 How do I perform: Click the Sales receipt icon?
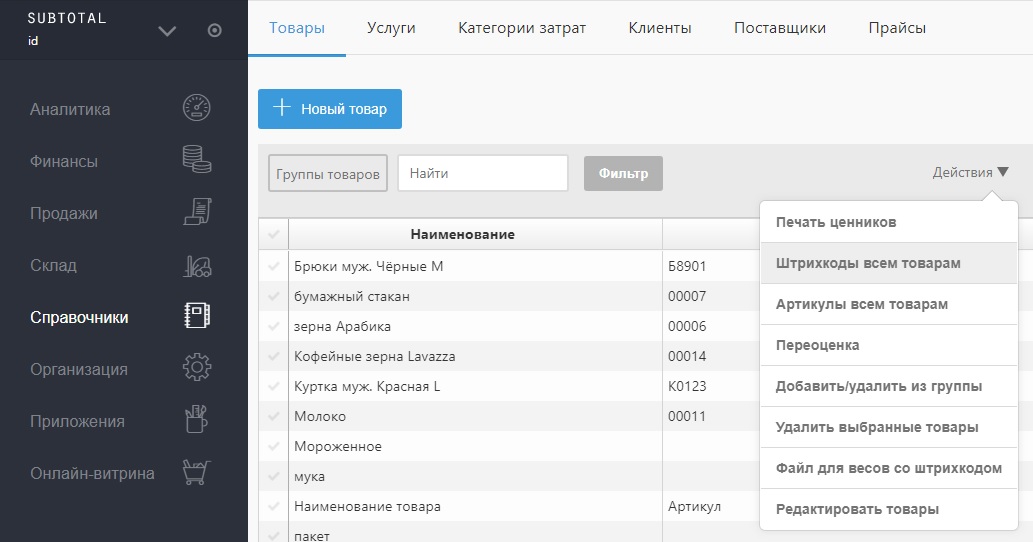197,211
